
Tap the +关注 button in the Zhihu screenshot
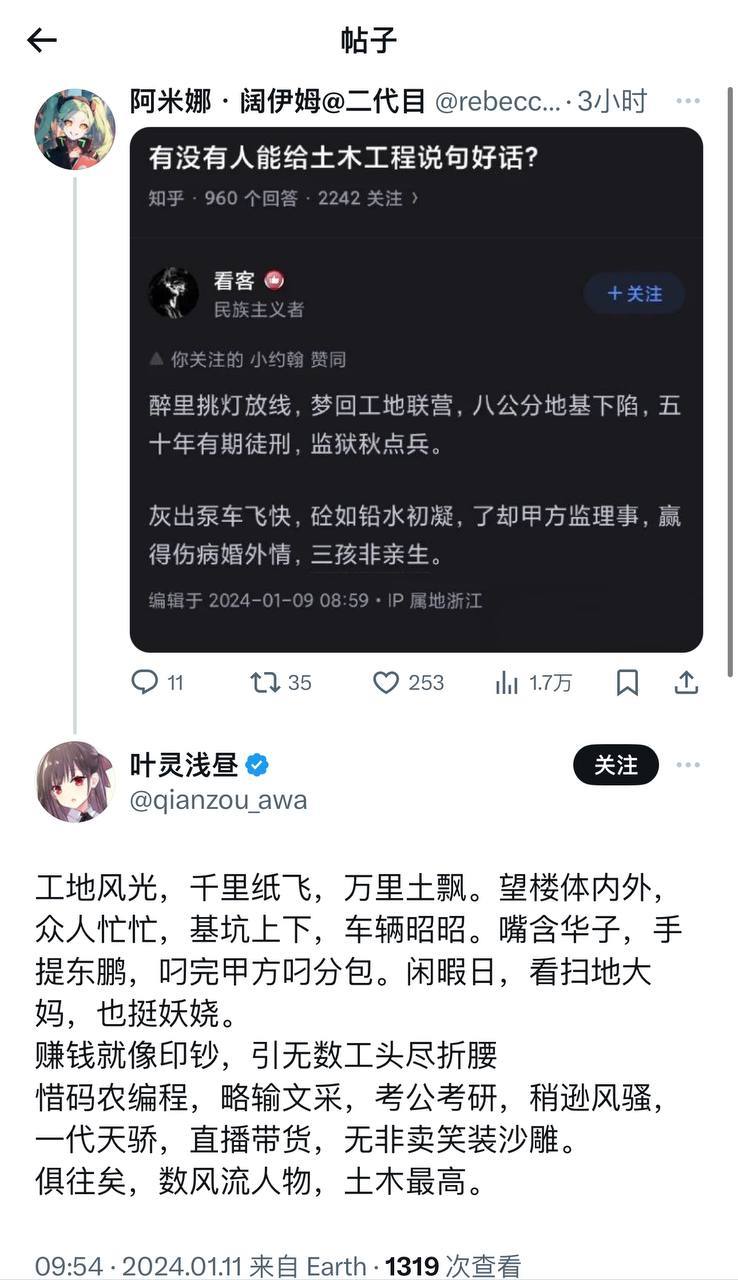click(x=634, y=293)
